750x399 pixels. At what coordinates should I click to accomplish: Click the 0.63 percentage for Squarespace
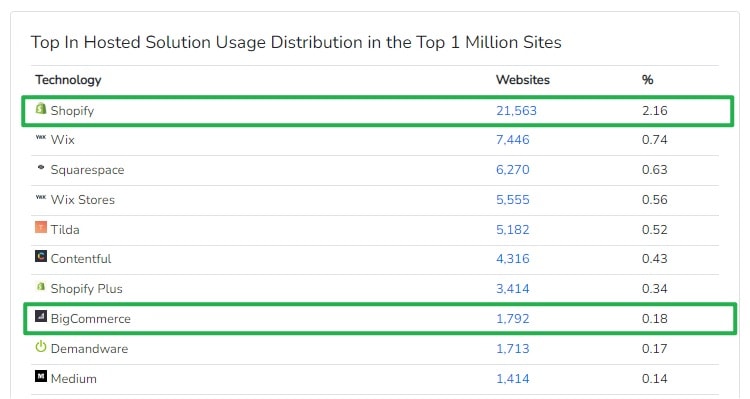655,170
